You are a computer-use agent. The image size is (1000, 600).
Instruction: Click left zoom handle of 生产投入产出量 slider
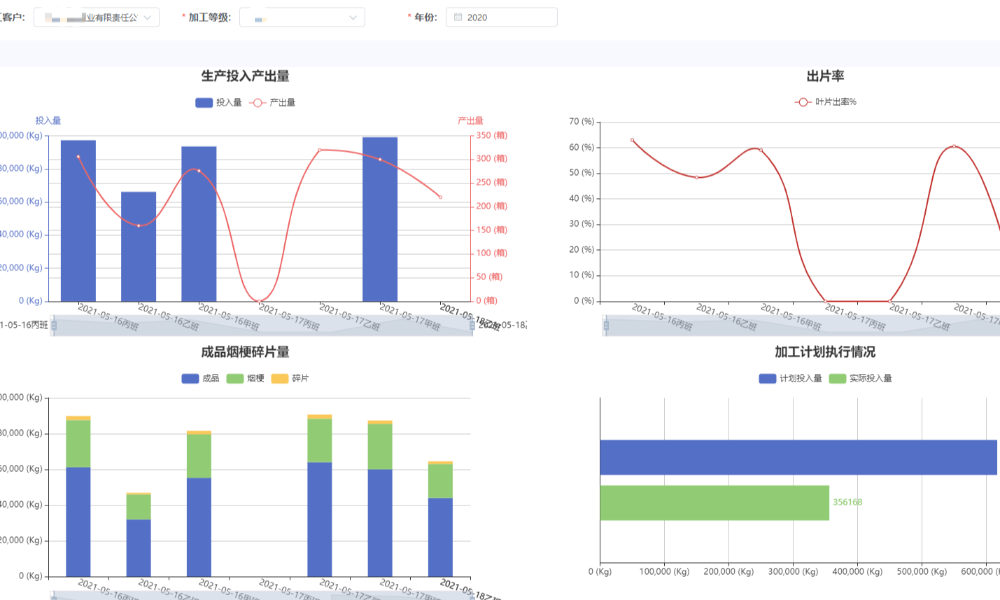pyautogui.click(x=52, y=325)
